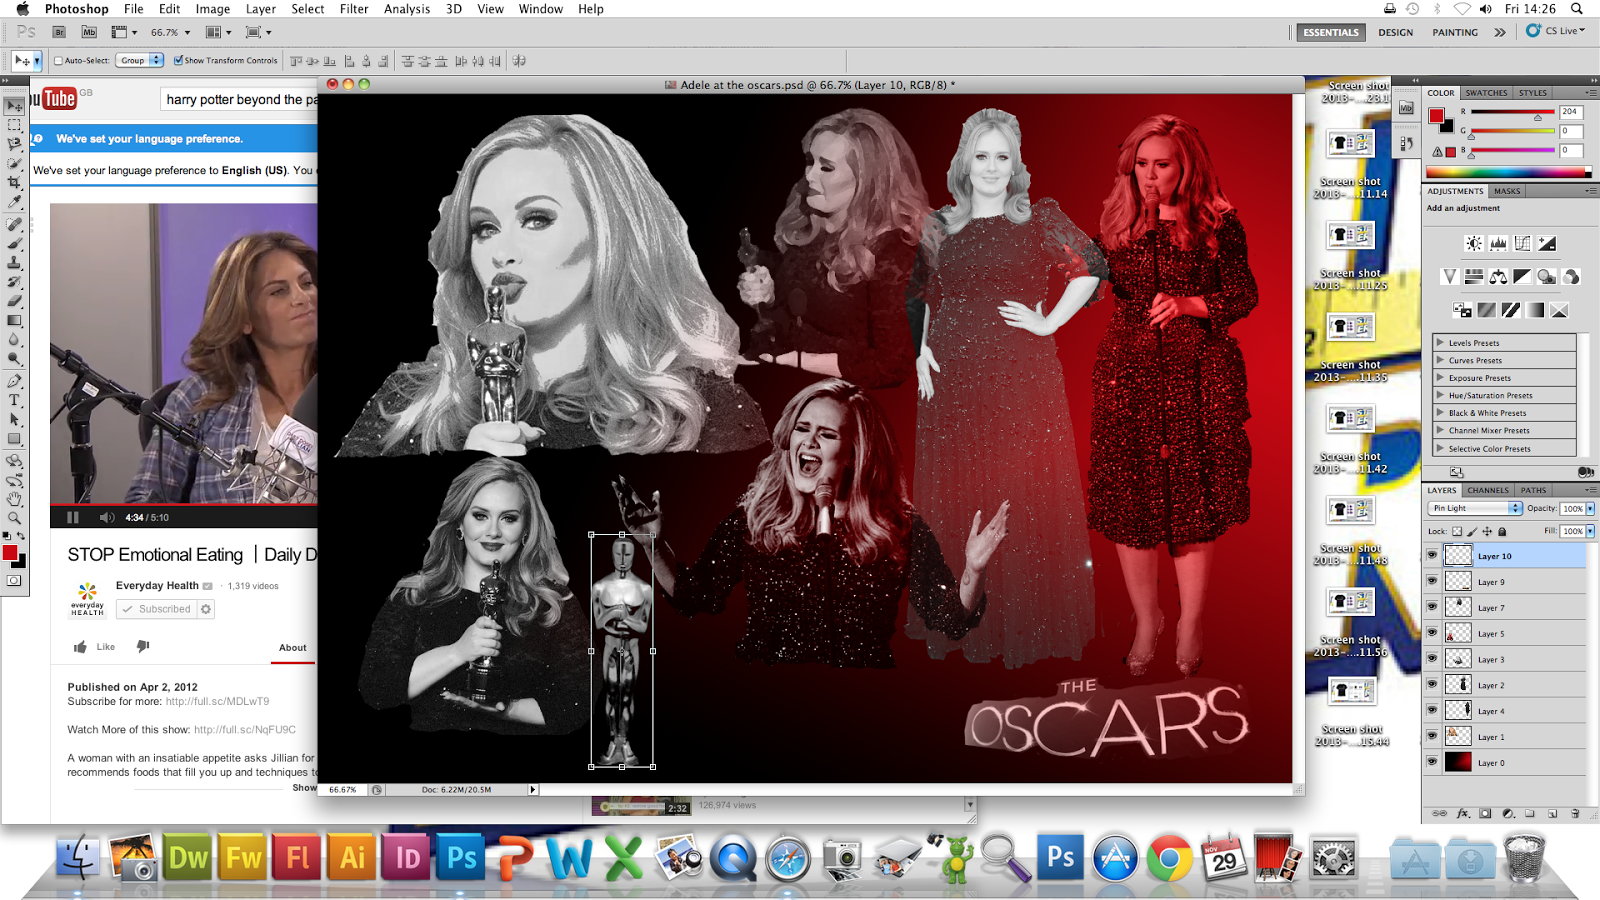The width and height of the screenshot is (1600, 900).
Task: Select the Eyedropper tool
Action: [14, 203]
